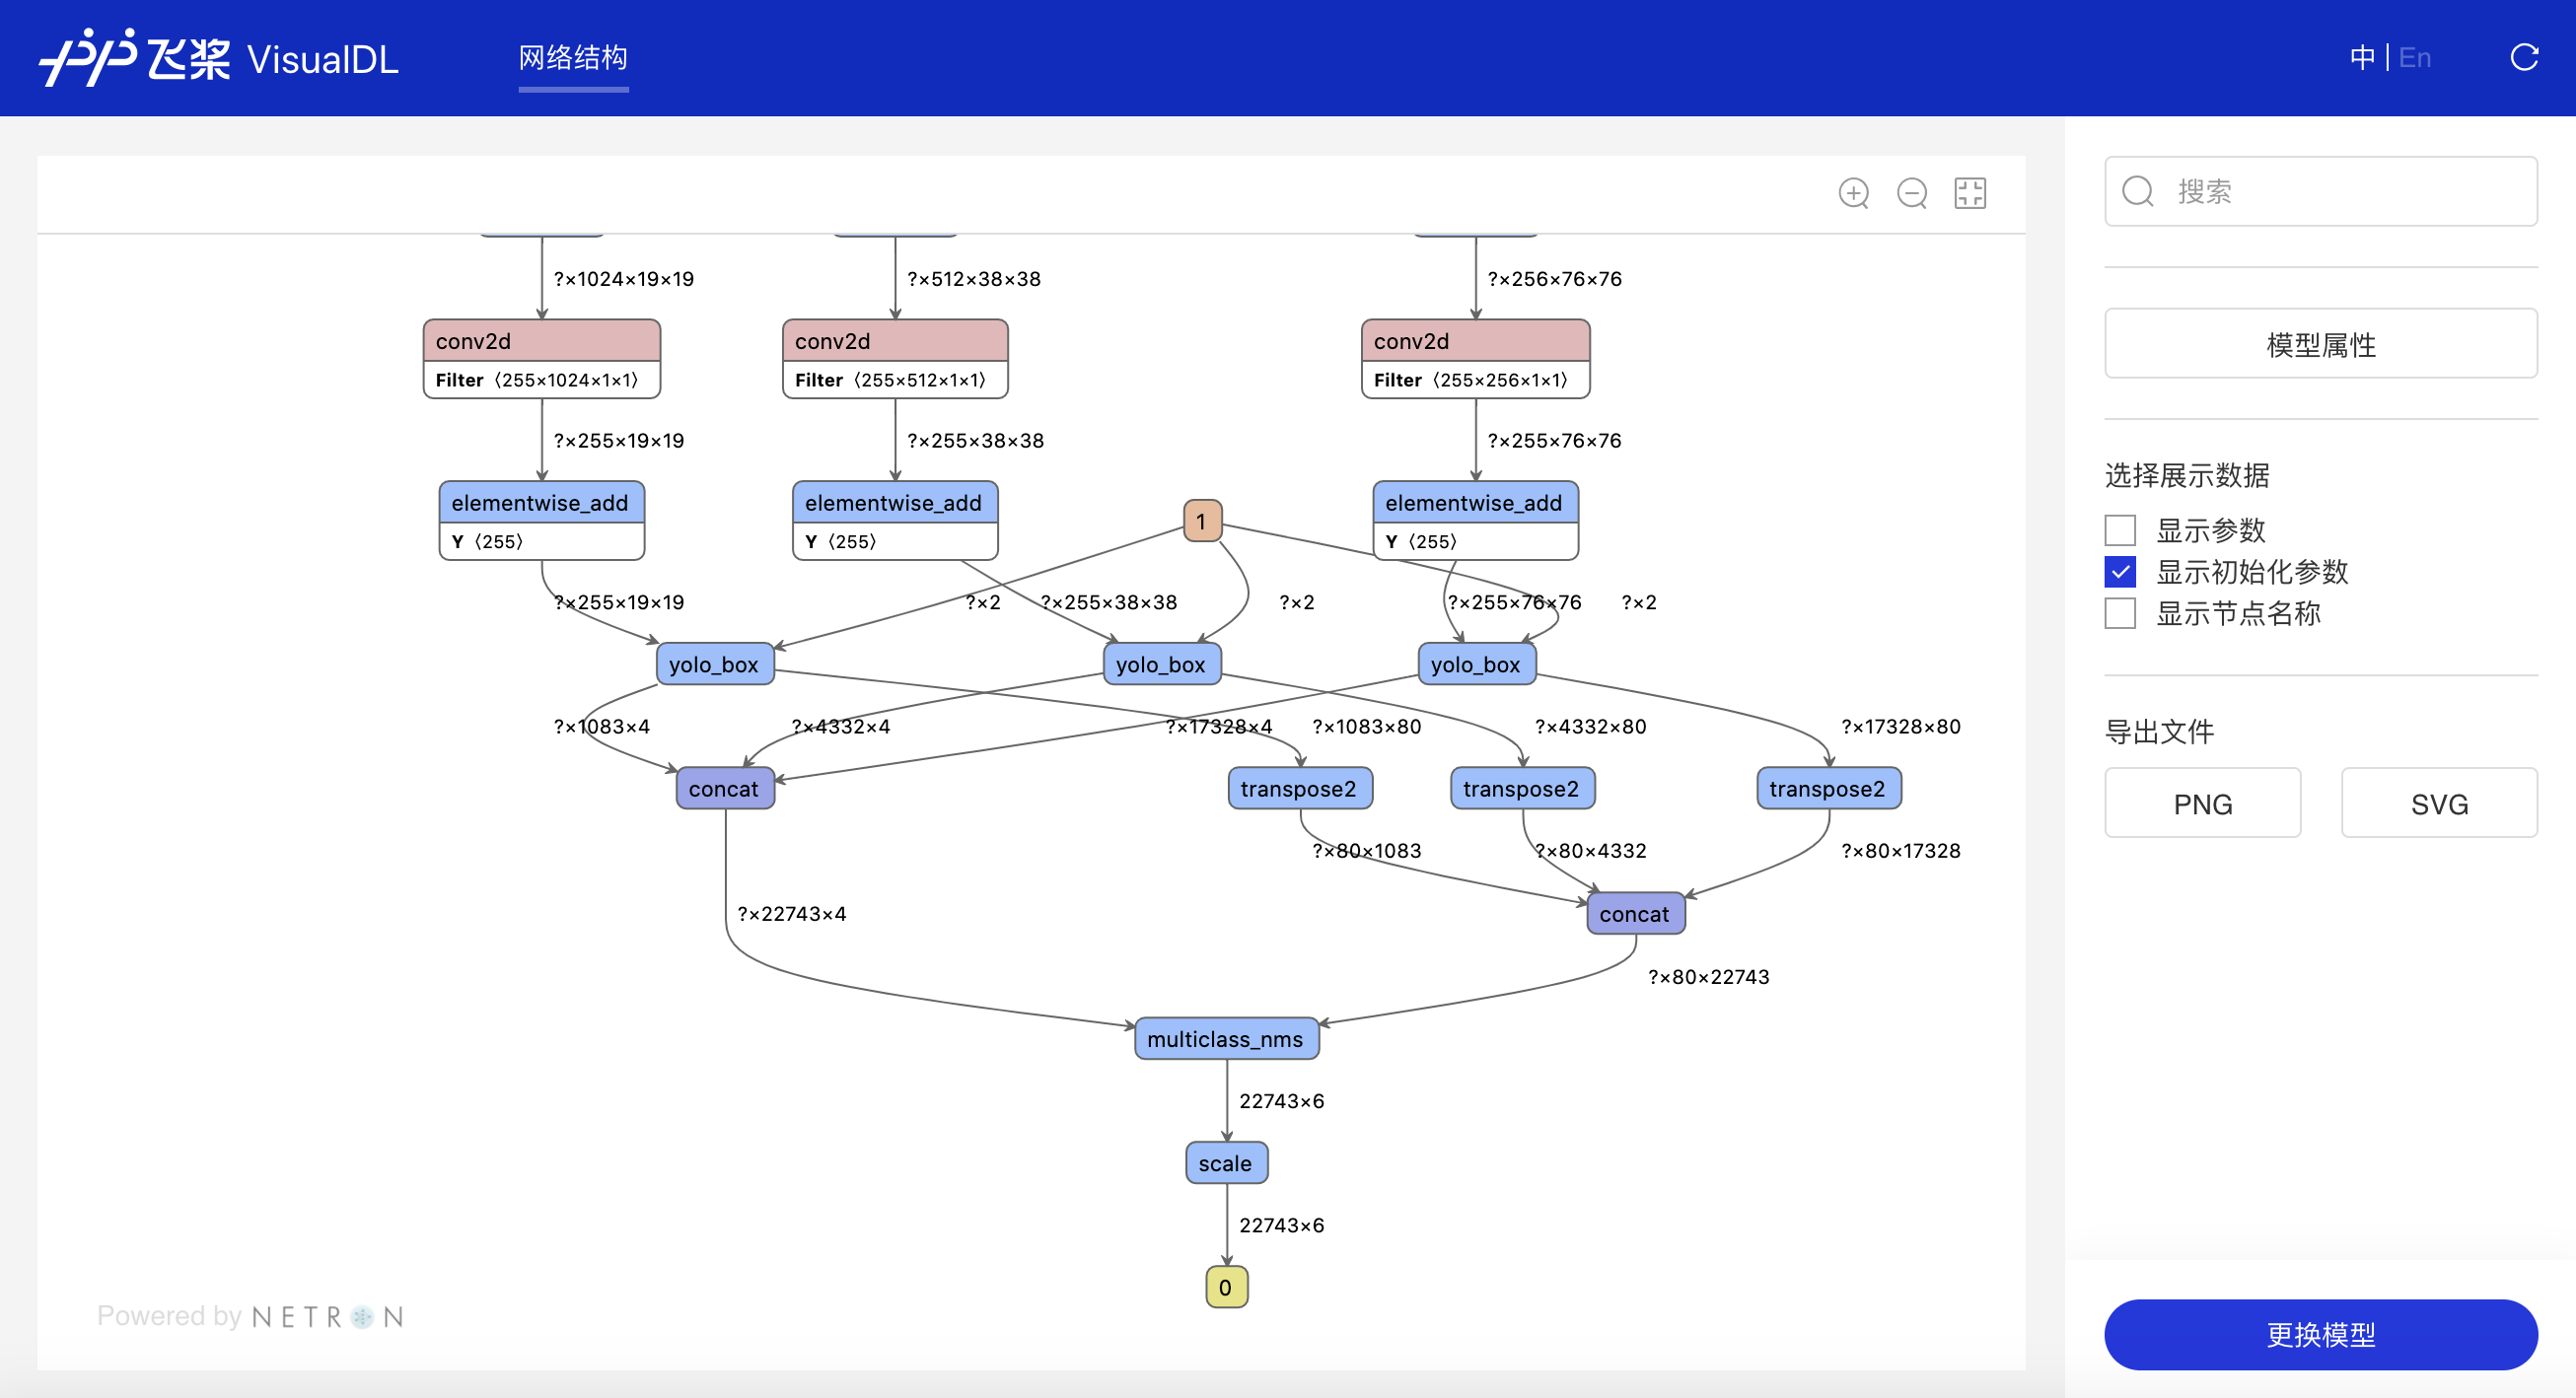
Task: Click the PaddlePaddle VisualDL logo
Action: [219, 58]
